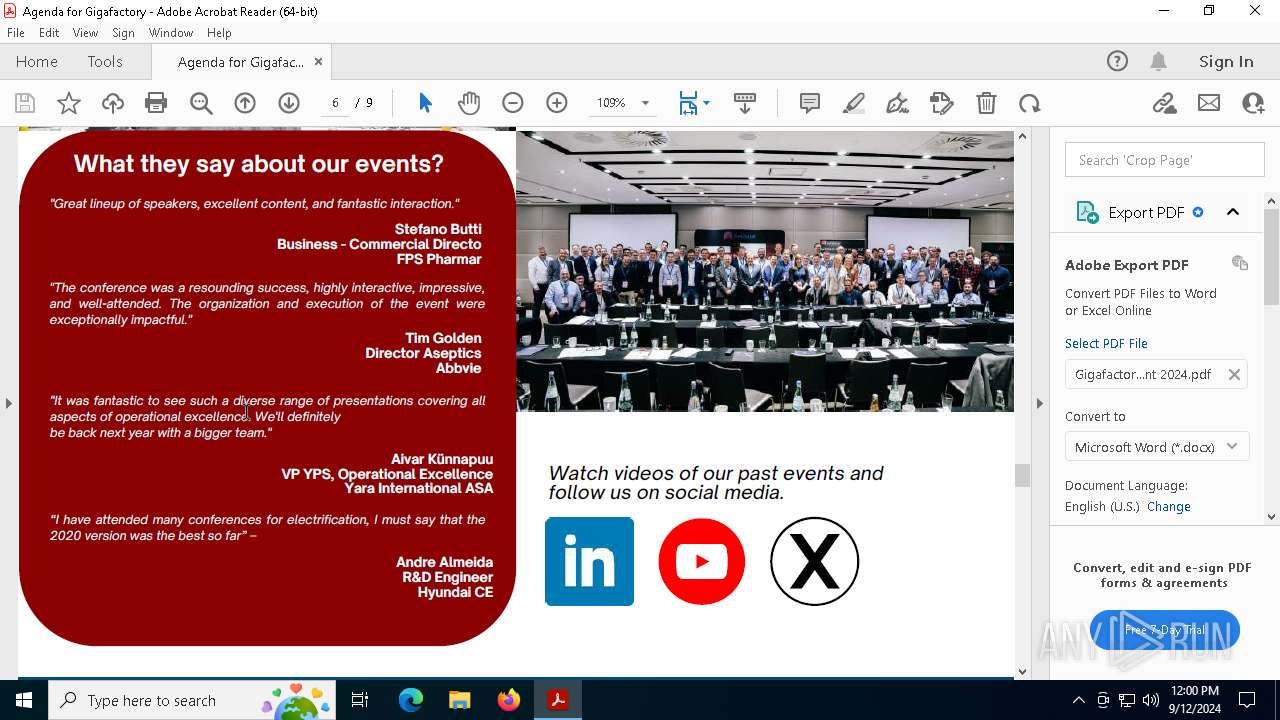The height and width of the screenshot is (720, 1280).
Task: Upload the file to Adobe cloud
Action: [113, 103]
